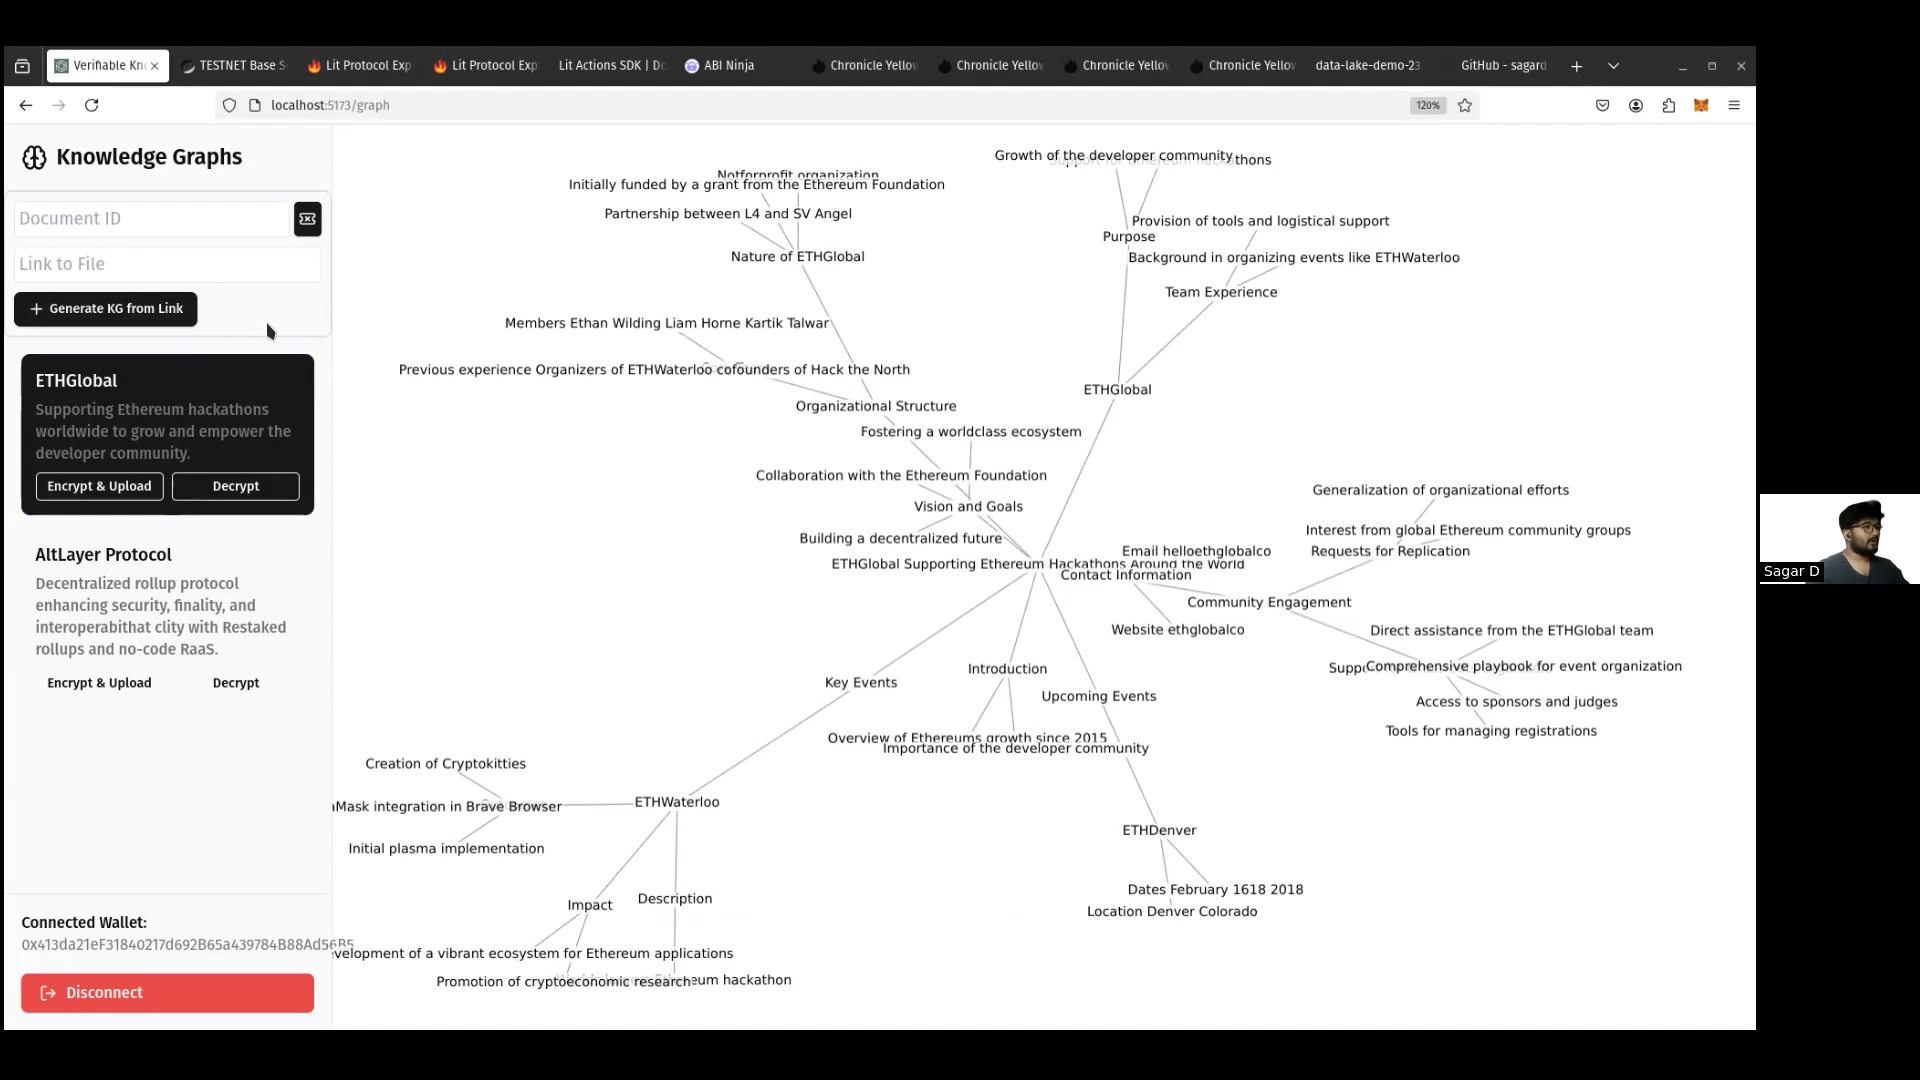
Task: Click the Impact graph node
Action: pos(590,906)
